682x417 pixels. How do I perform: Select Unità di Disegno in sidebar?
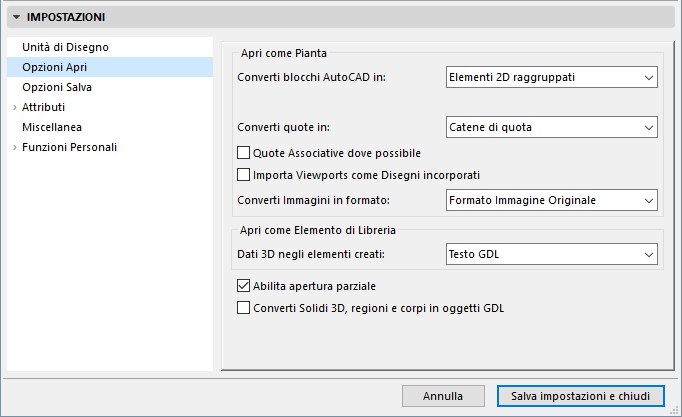(65, 47)
